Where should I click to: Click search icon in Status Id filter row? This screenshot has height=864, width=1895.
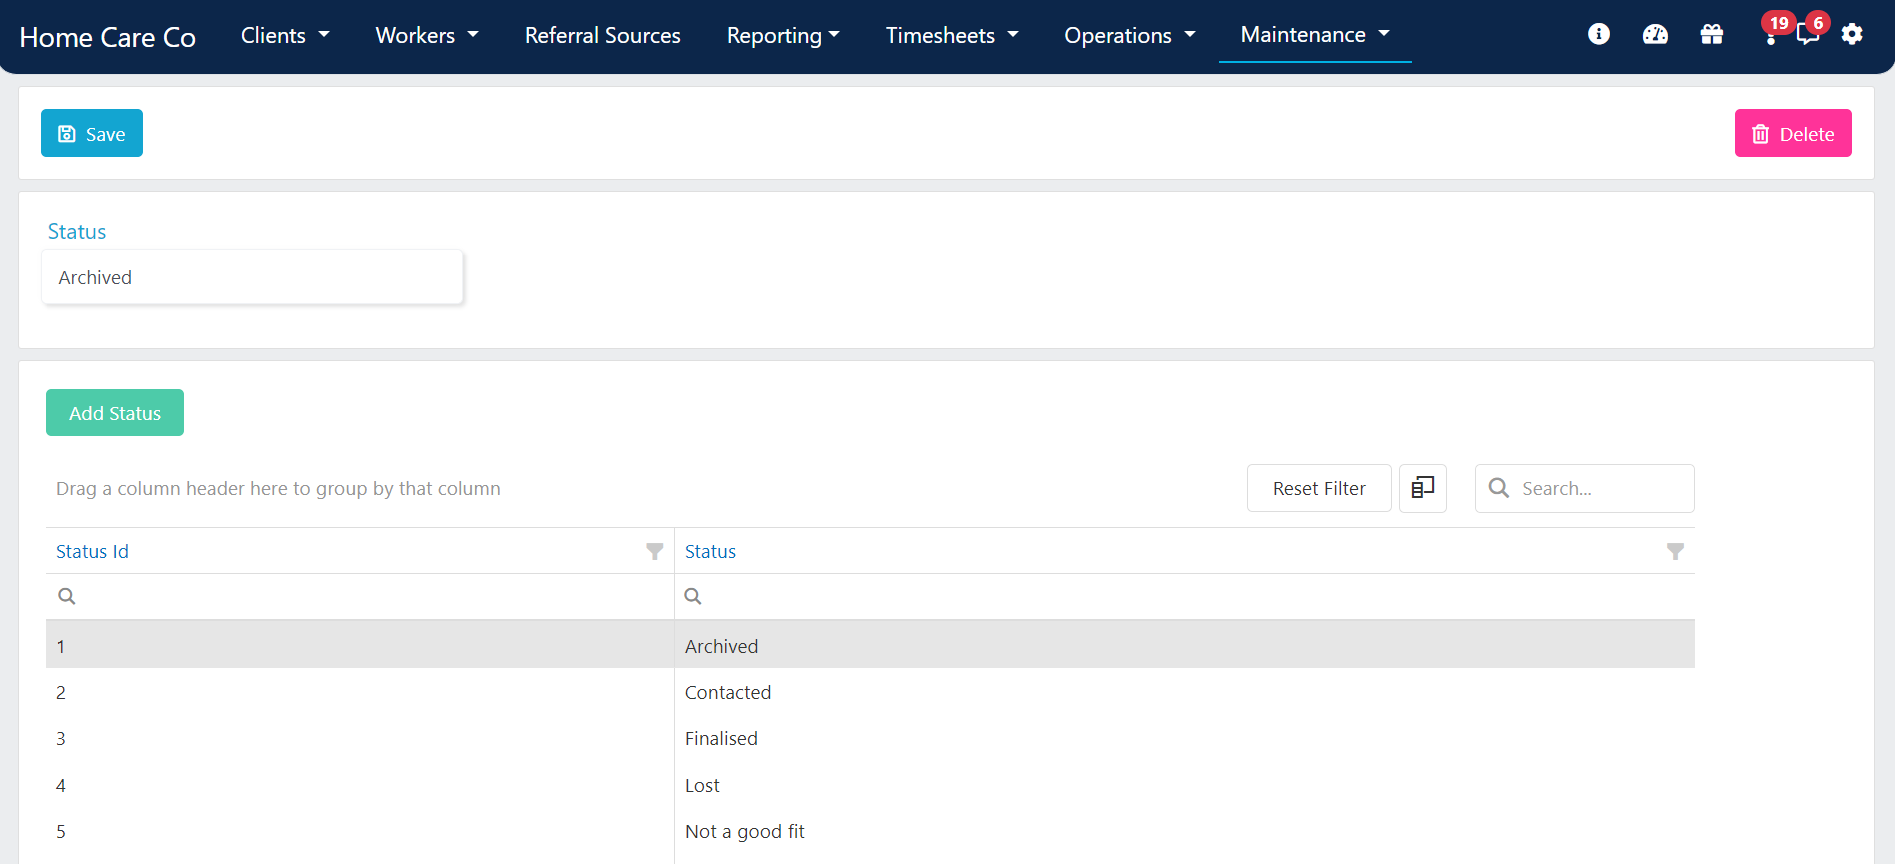tap(67, 596)
